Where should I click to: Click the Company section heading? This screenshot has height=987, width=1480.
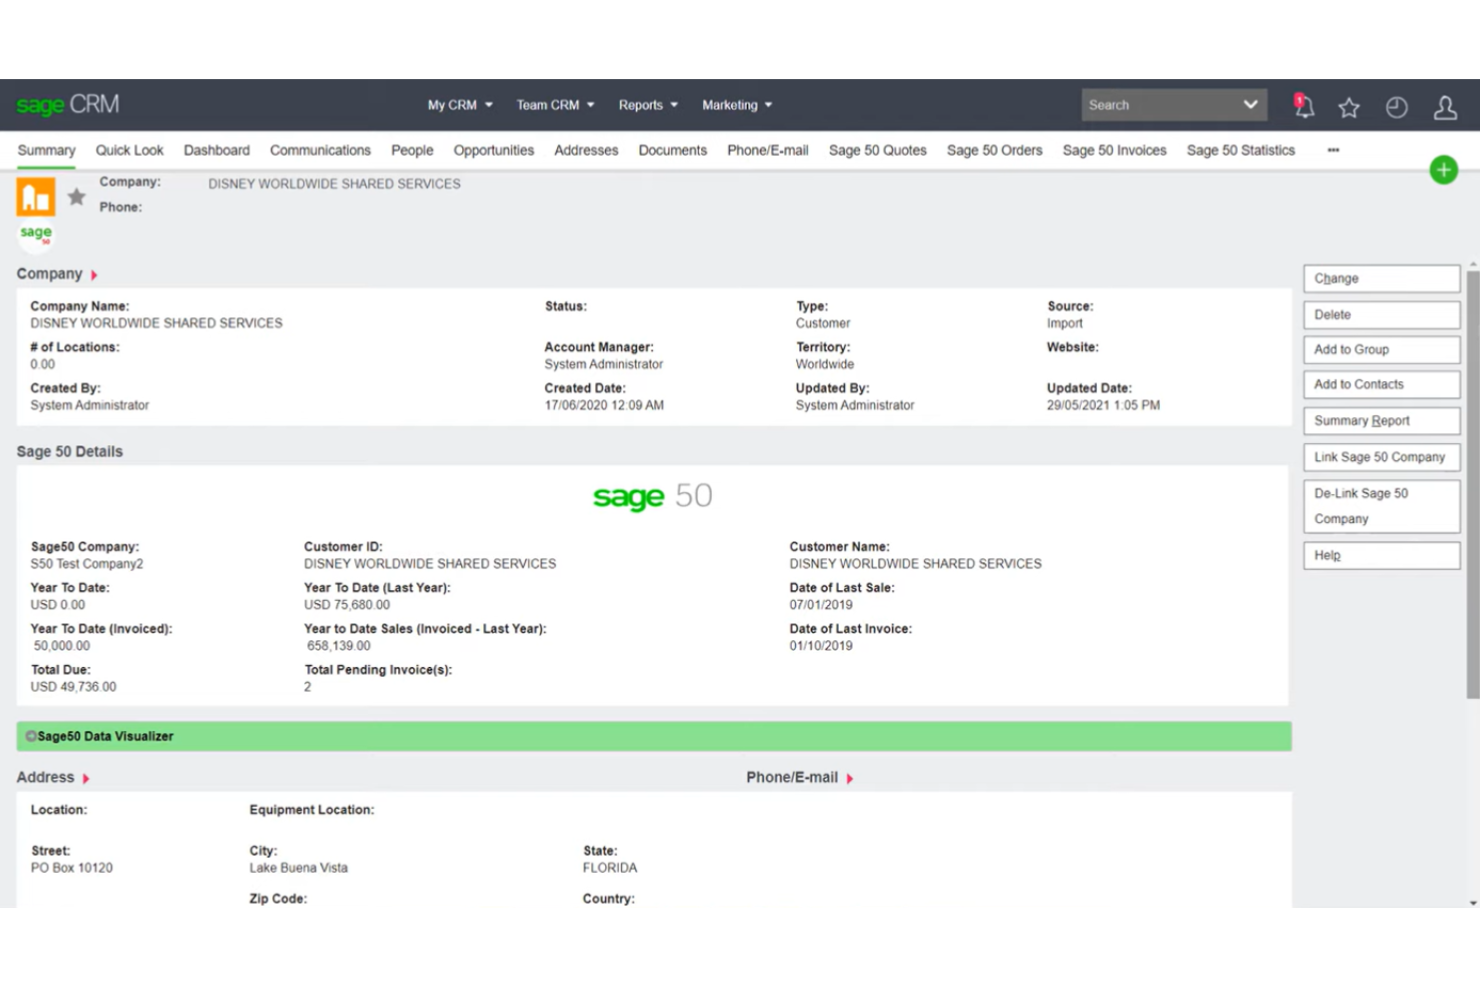click(49, 274)
